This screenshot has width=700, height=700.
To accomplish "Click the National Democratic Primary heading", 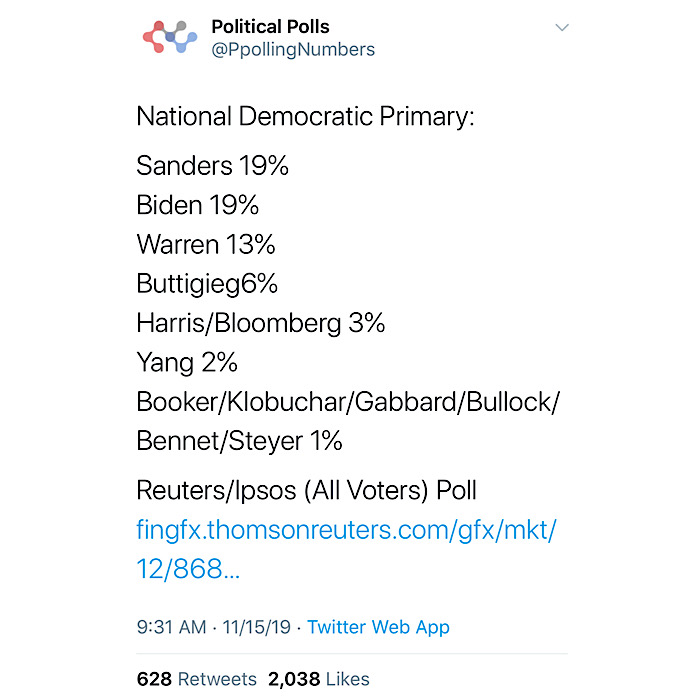I will [305, 117].
